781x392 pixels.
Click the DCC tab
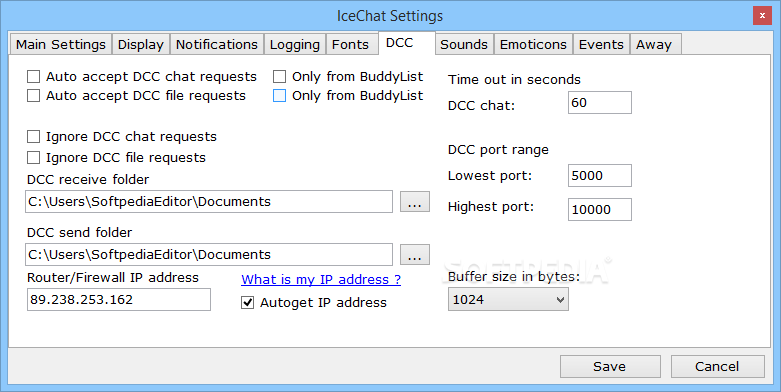click(x=406, y=43)
